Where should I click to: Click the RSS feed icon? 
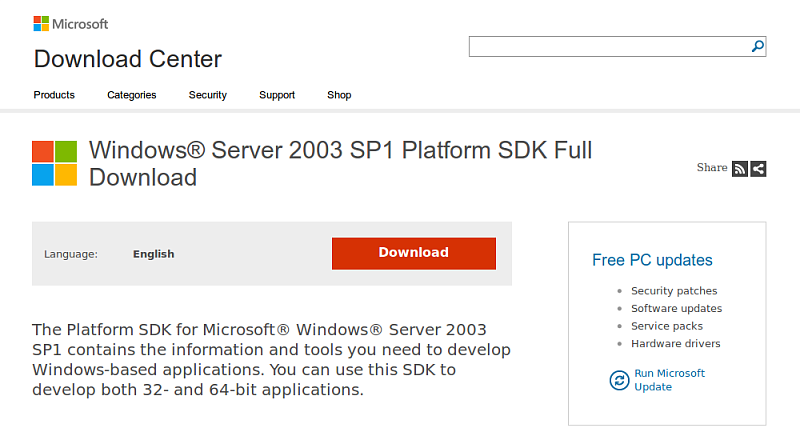pos(740,168)
